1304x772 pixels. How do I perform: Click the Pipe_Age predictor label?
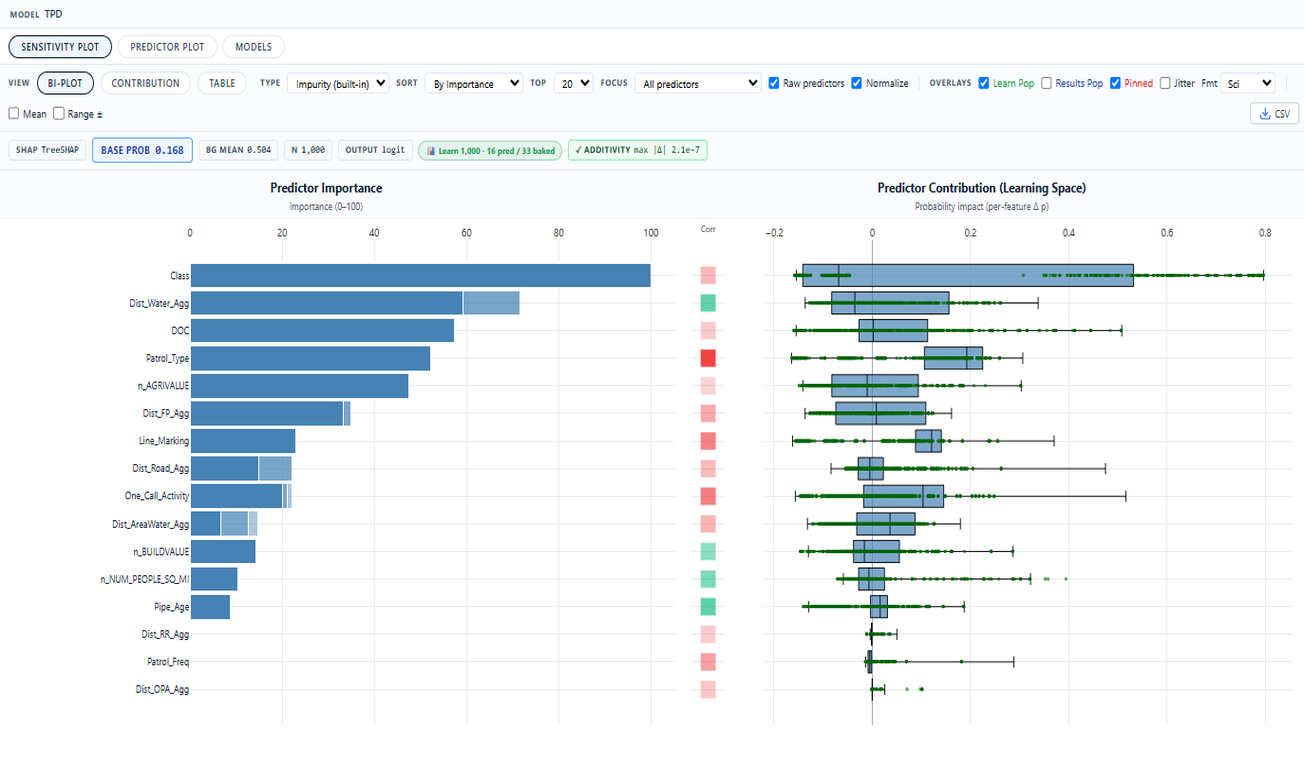(171, 607)
